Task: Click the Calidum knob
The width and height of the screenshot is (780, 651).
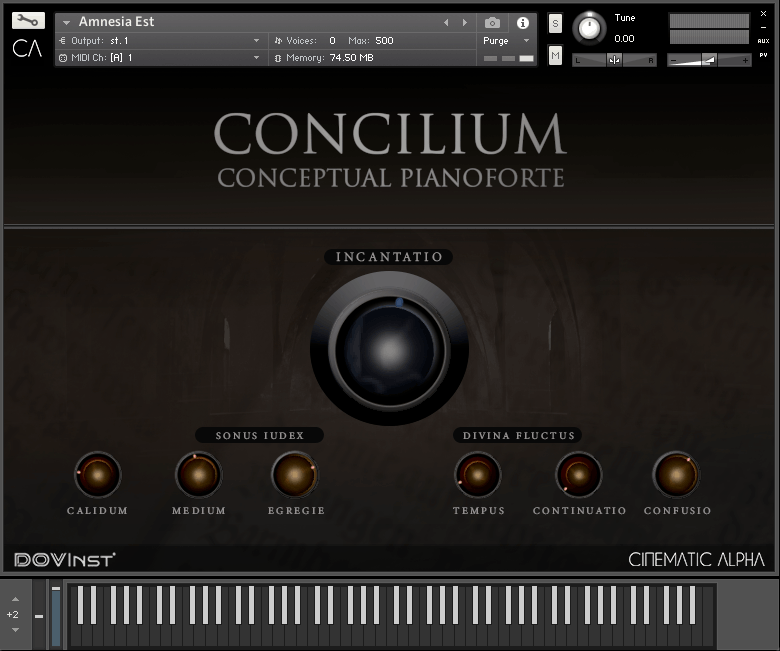Action: [98, 474]
